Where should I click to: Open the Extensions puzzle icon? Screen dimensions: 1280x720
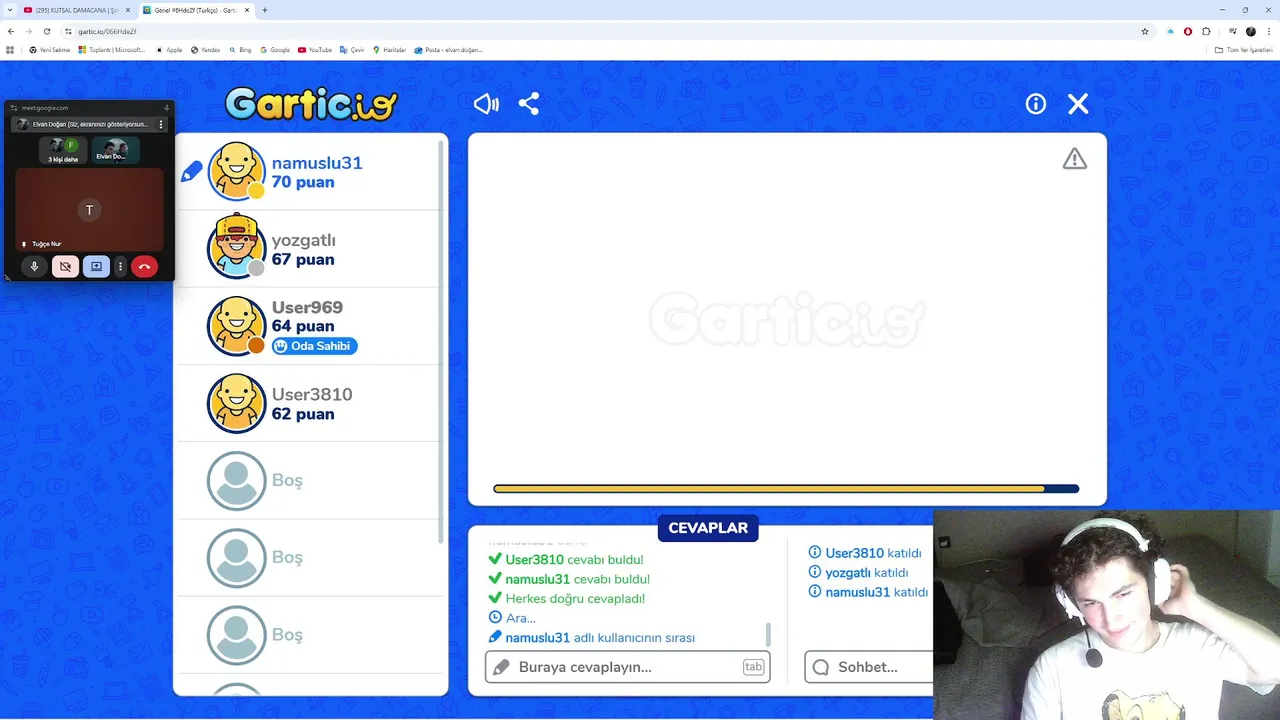point(1206,31)
